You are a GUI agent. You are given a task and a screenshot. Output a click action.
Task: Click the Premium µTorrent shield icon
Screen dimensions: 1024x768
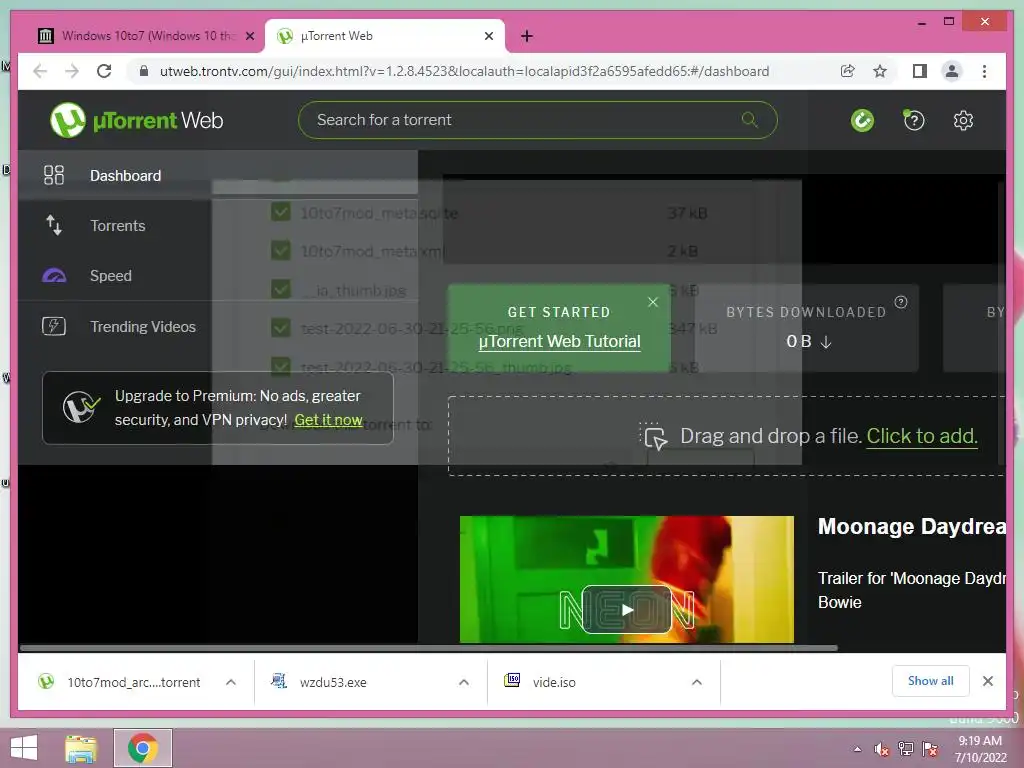[x=81, y=407]
